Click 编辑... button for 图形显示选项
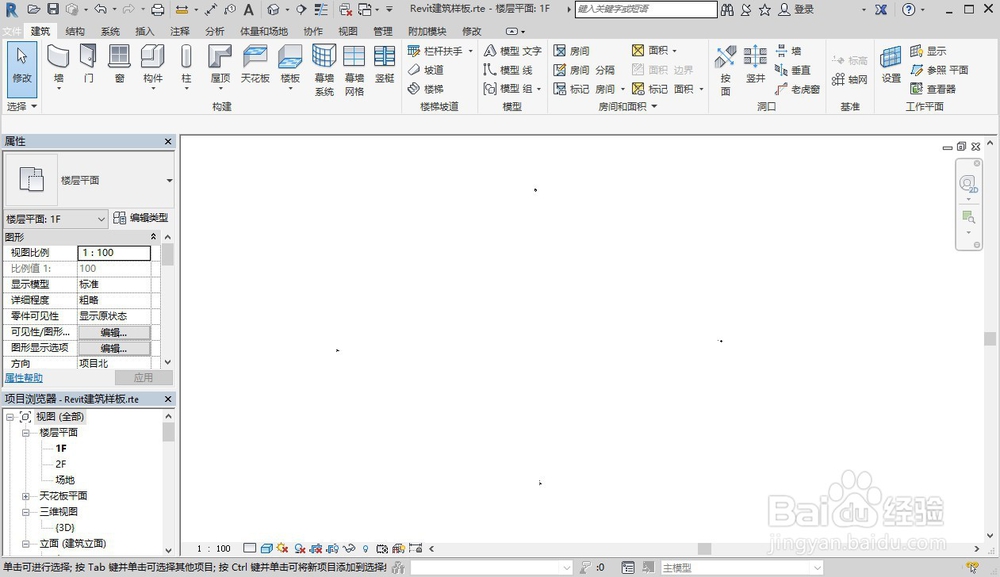This screenshot has width=1000, height=577. tap(114, 348)
